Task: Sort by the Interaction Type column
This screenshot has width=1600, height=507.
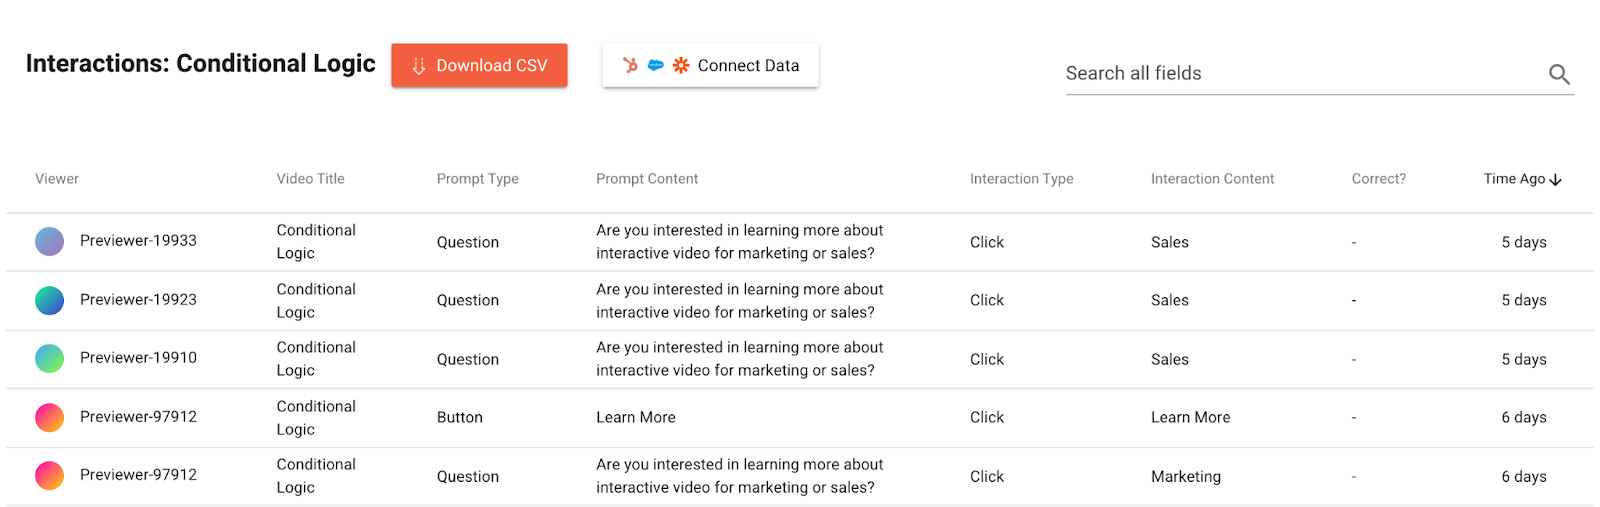Action: tap(1021, 179)
